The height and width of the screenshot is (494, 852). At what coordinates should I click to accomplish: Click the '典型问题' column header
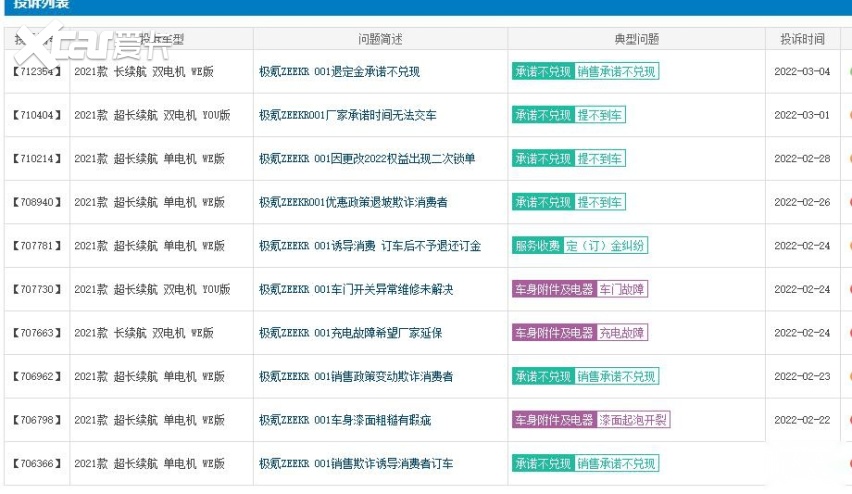pos(637,39)
